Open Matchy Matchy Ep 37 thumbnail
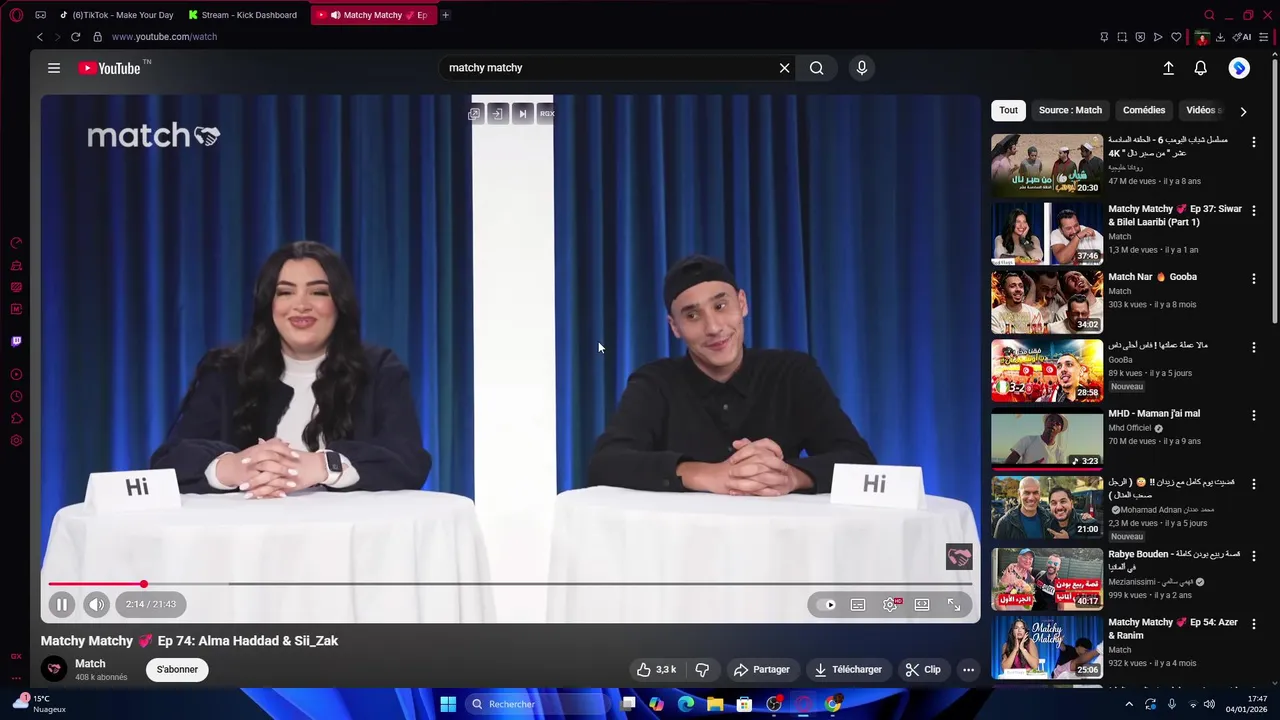The image size is (1280, 720). (x=1047, y=234)
